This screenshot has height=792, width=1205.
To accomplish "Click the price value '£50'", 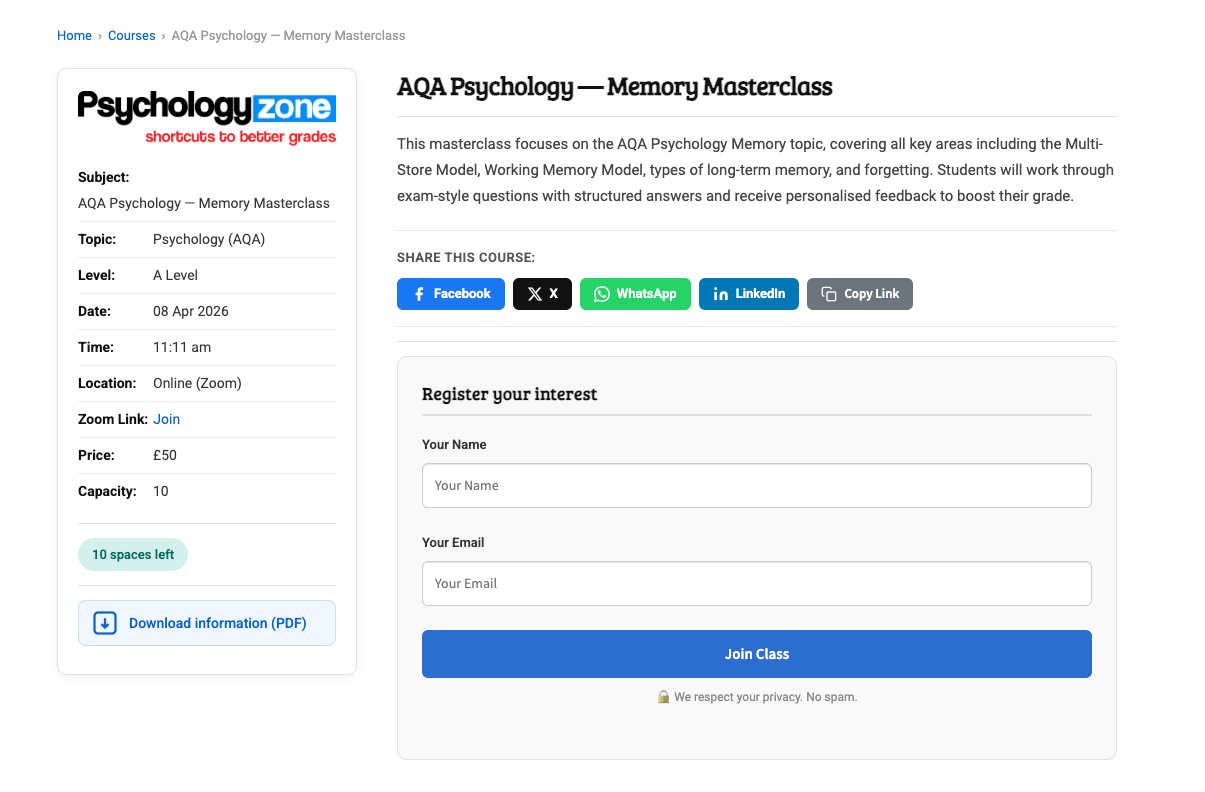I will 165,455.
